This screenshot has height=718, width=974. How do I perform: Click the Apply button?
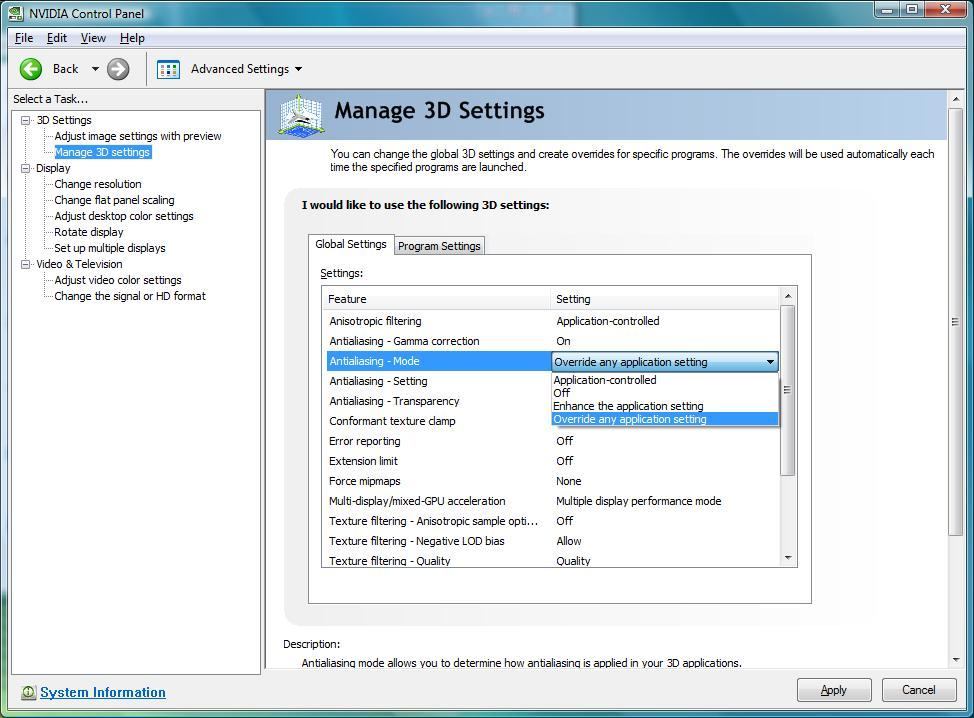tap(834, 690)
